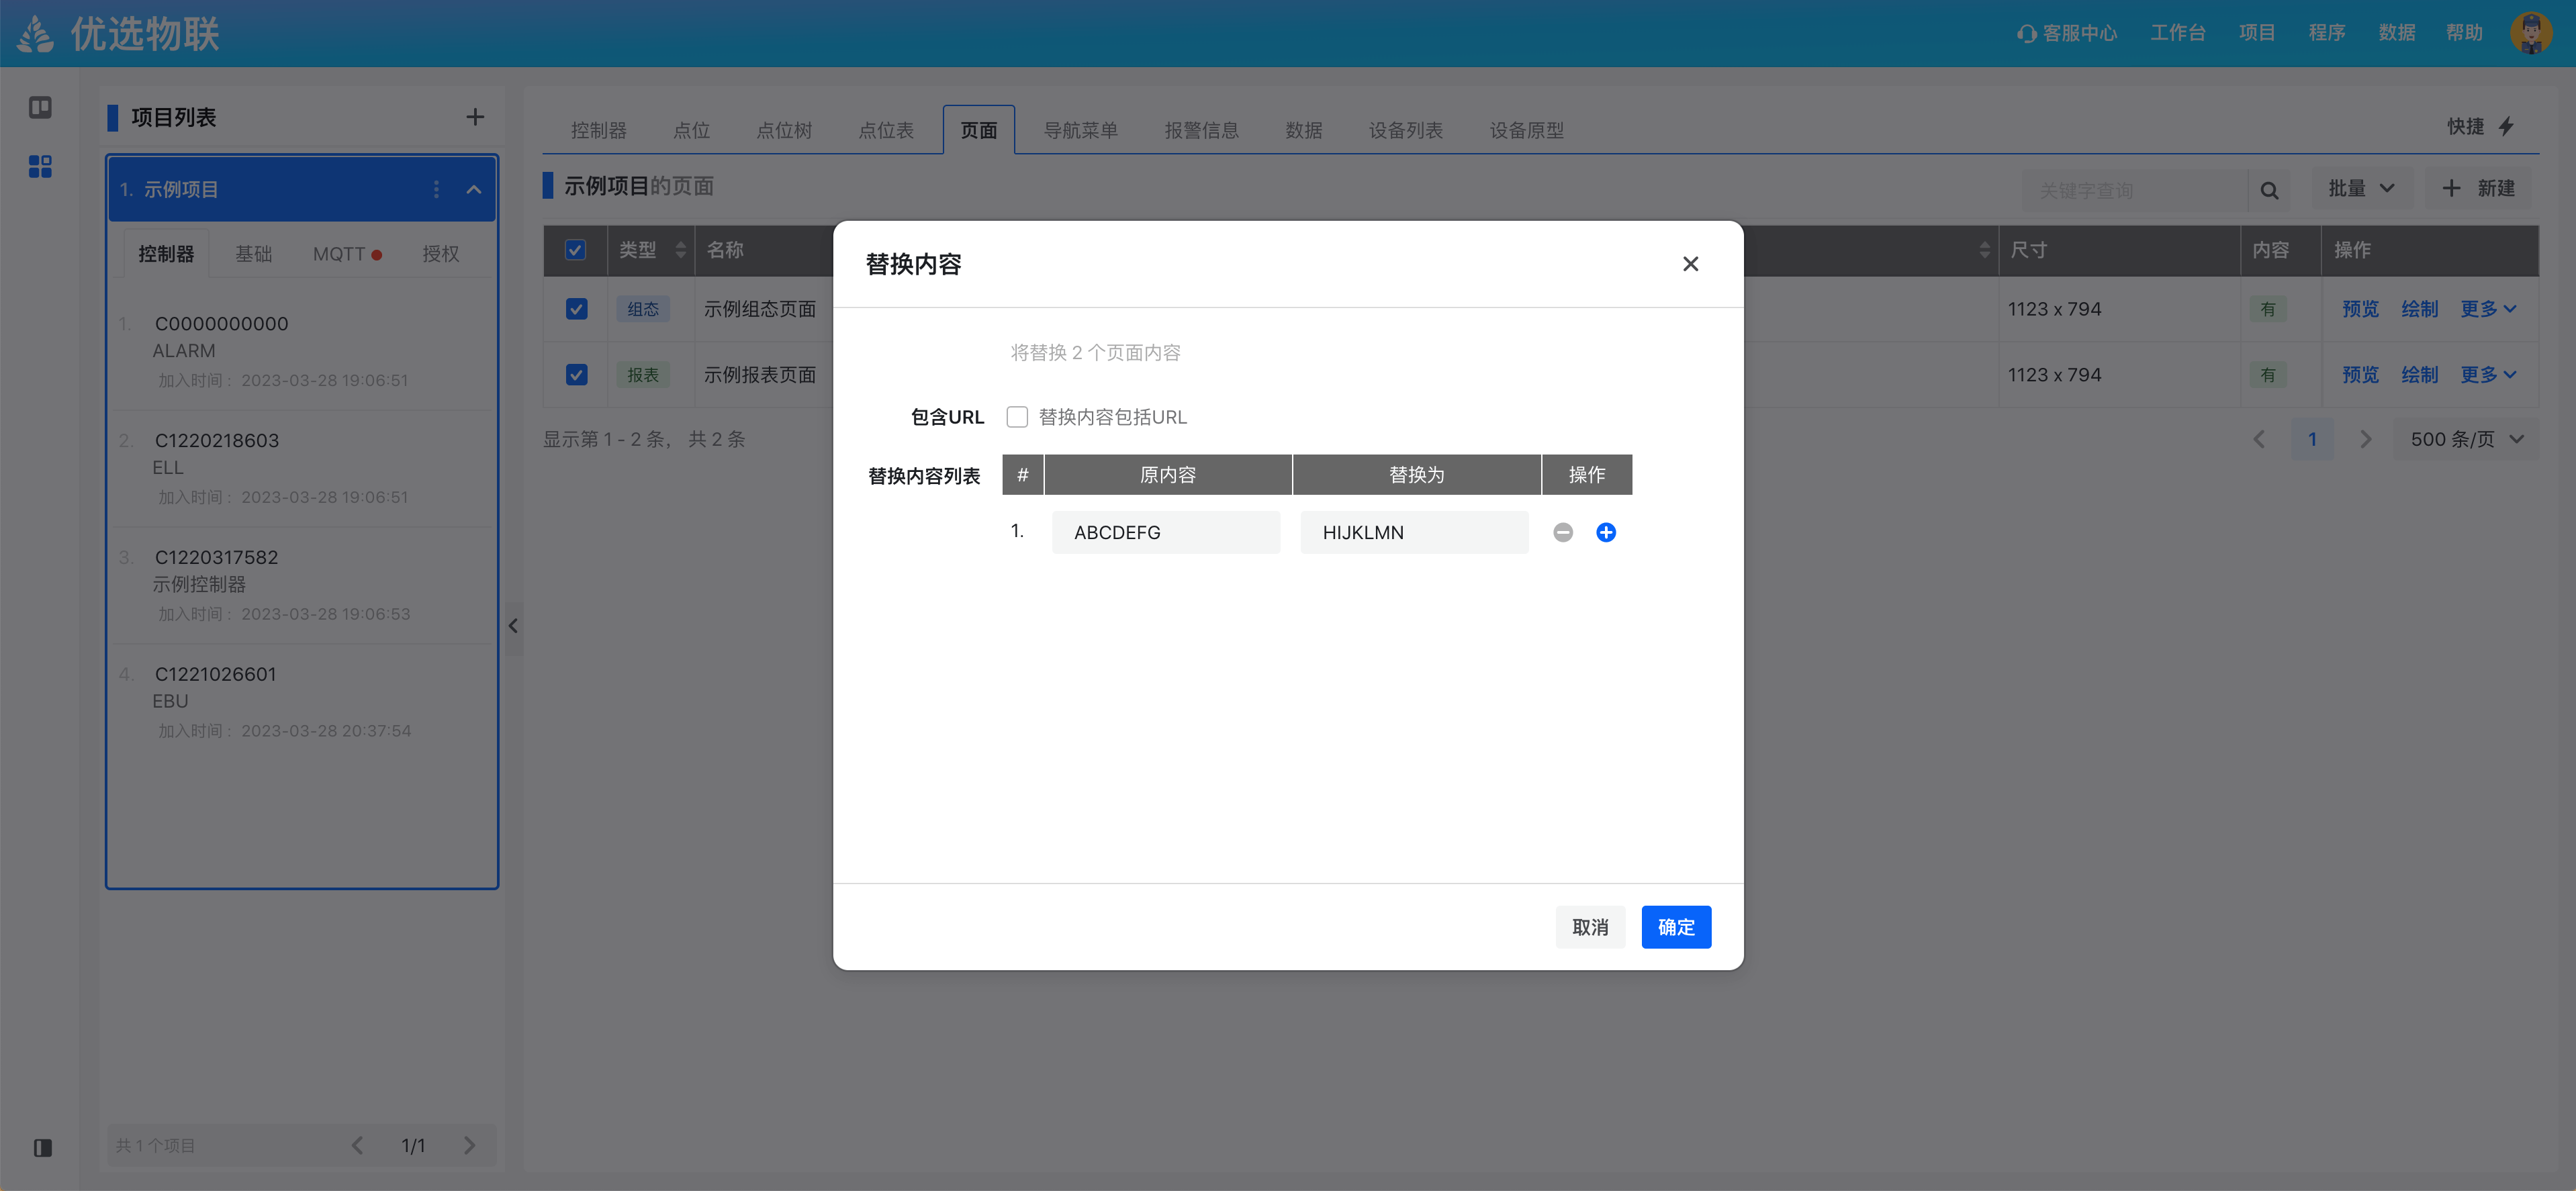2576x1191 pixels.
Task: Click the keyword search magnifier icon
Action: click(2269, 189)
